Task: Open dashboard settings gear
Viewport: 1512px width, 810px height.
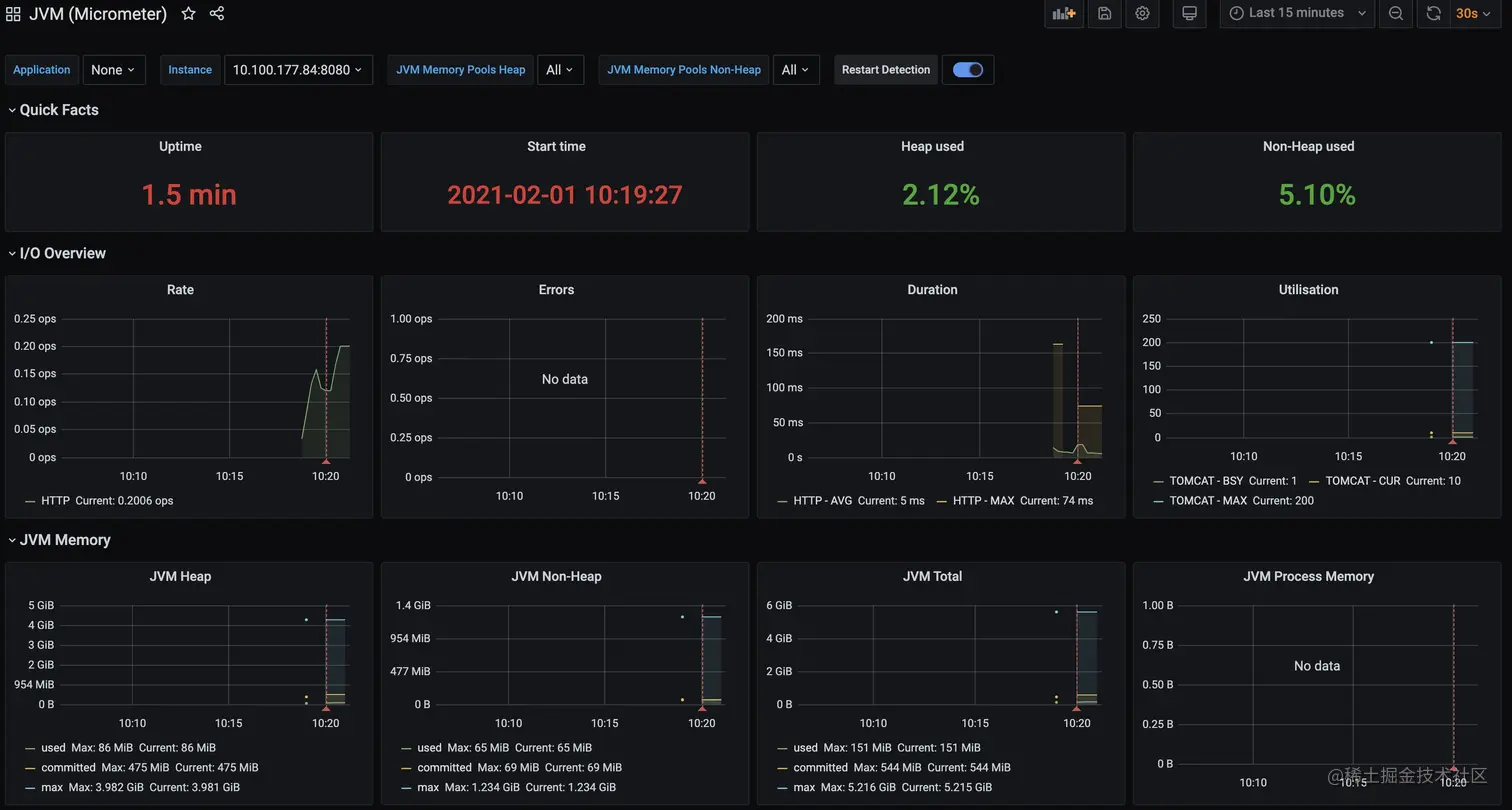Action: coord(1142,13)
